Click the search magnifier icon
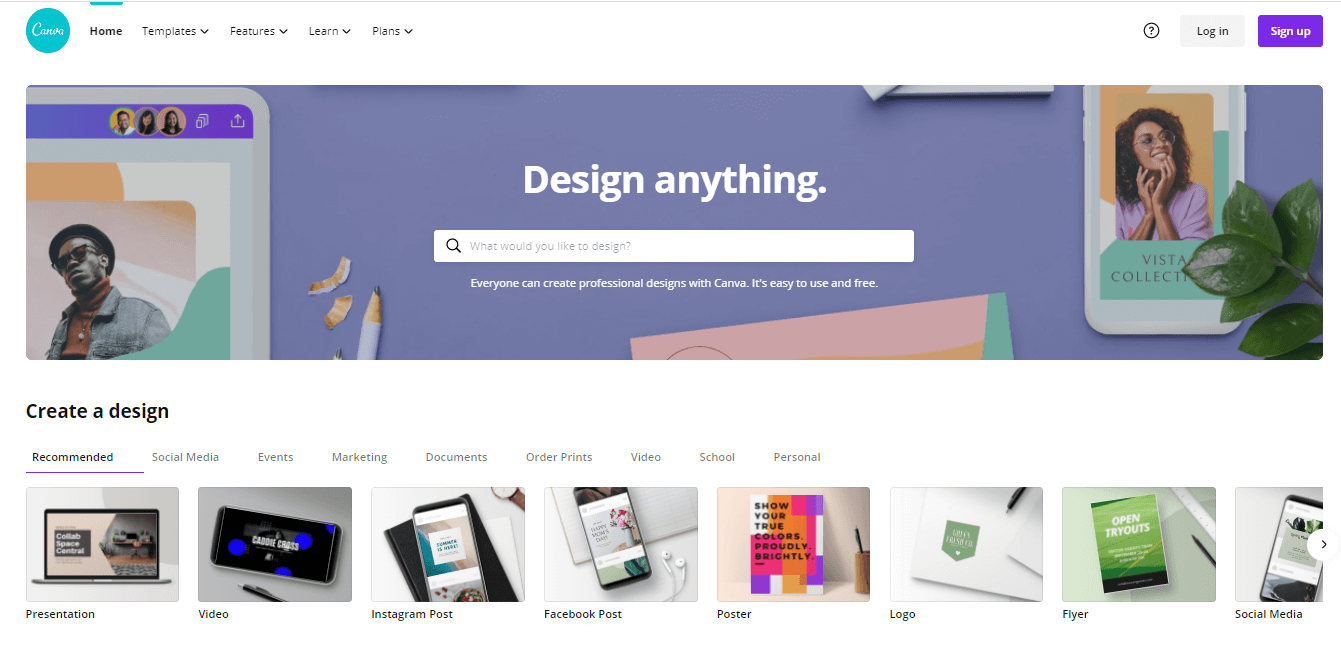The image size is (1341, 651). (454, 246)
